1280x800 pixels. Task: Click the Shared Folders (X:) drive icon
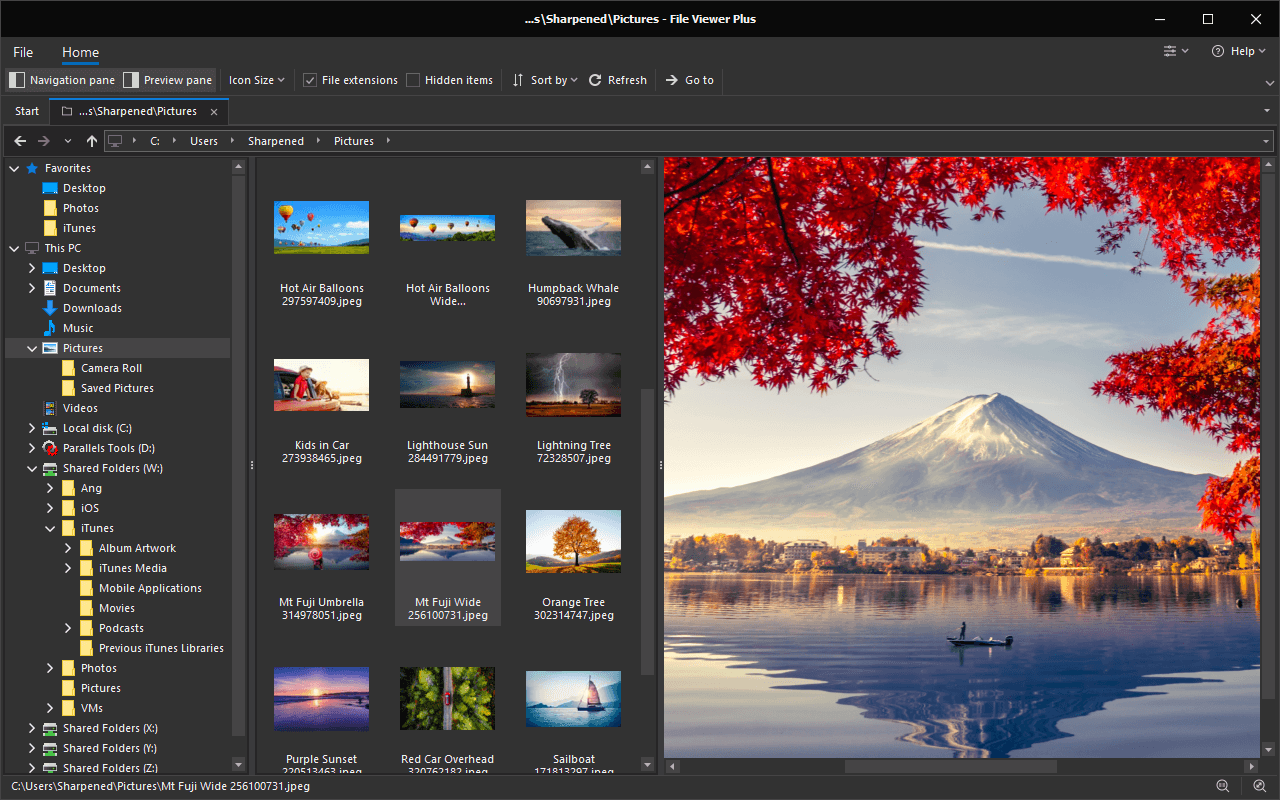[x=50, y=728]
